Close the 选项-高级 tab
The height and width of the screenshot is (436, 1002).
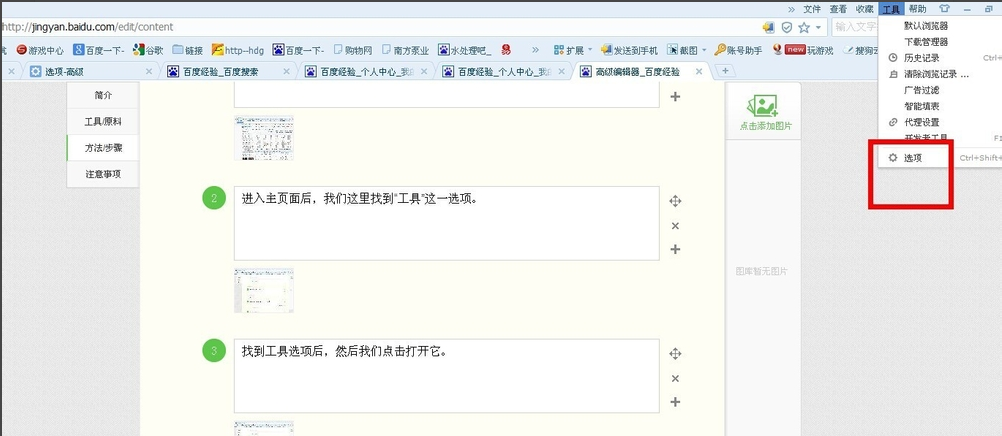(148, 72)
